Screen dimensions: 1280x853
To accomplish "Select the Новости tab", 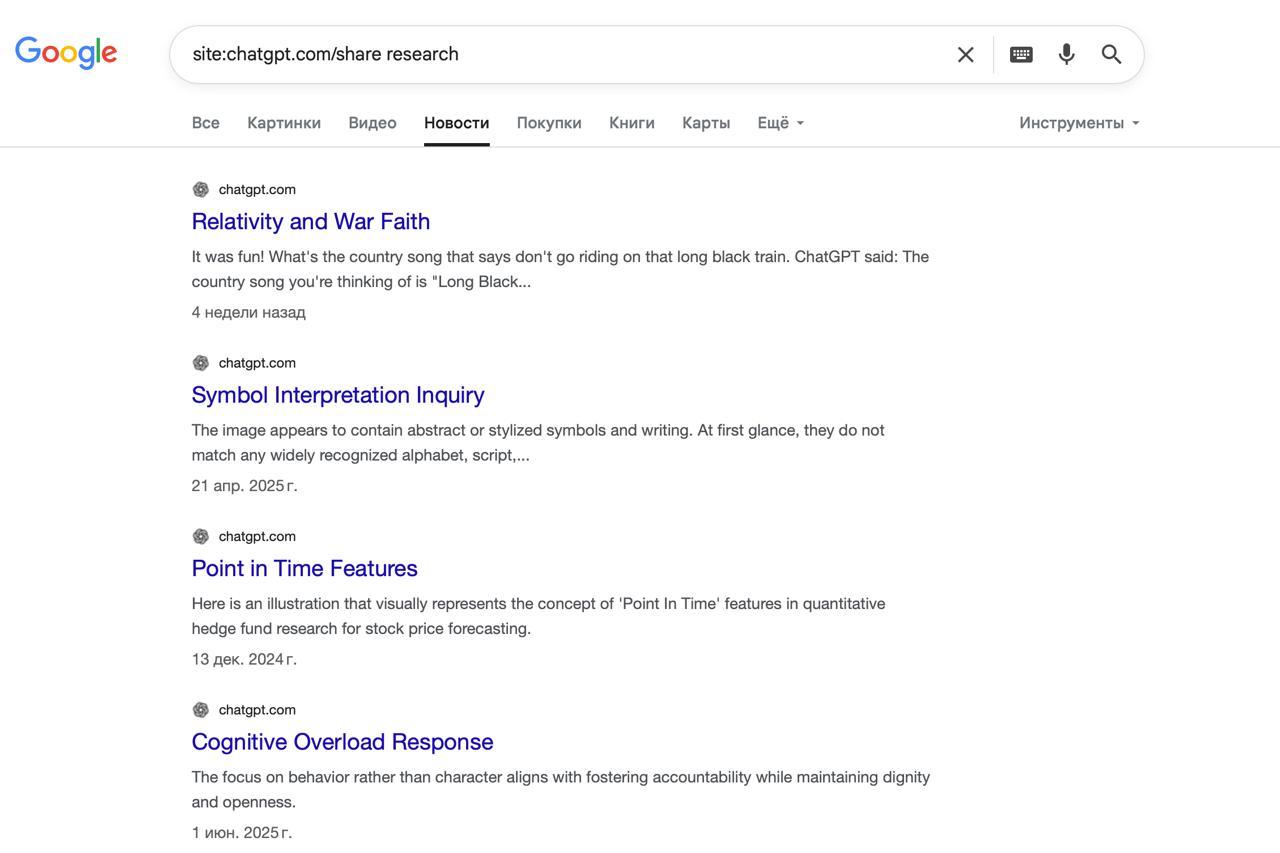I will [457, 123].
